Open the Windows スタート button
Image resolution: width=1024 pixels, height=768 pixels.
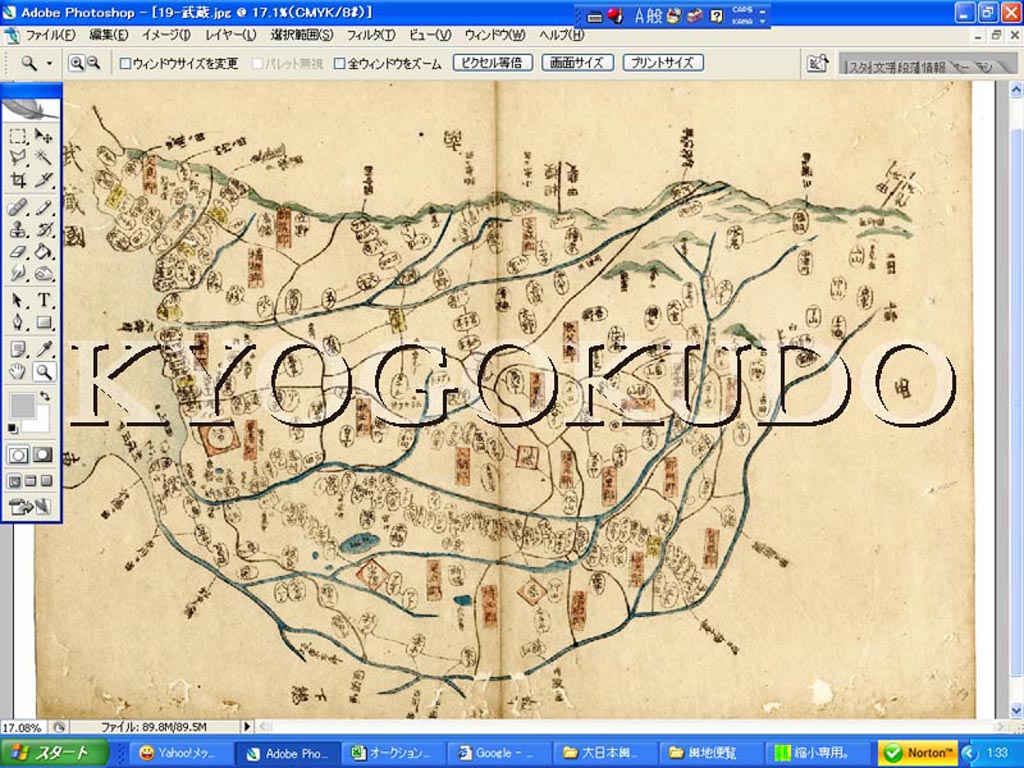tap(55, 753)
